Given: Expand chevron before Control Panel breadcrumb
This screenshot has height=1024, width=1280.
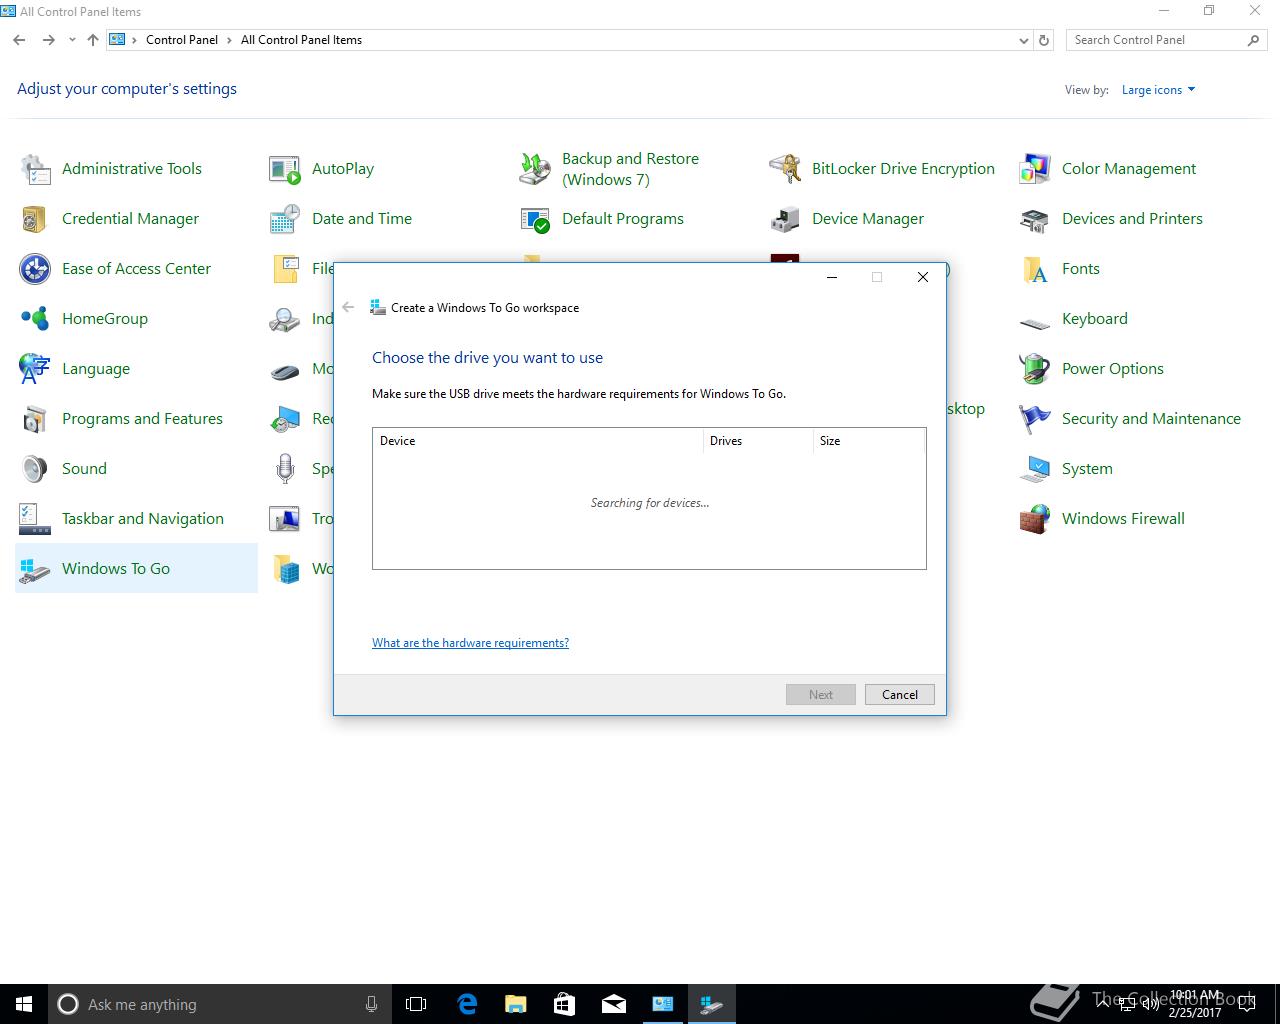Looking at the screenshot, I should point(135,40).
